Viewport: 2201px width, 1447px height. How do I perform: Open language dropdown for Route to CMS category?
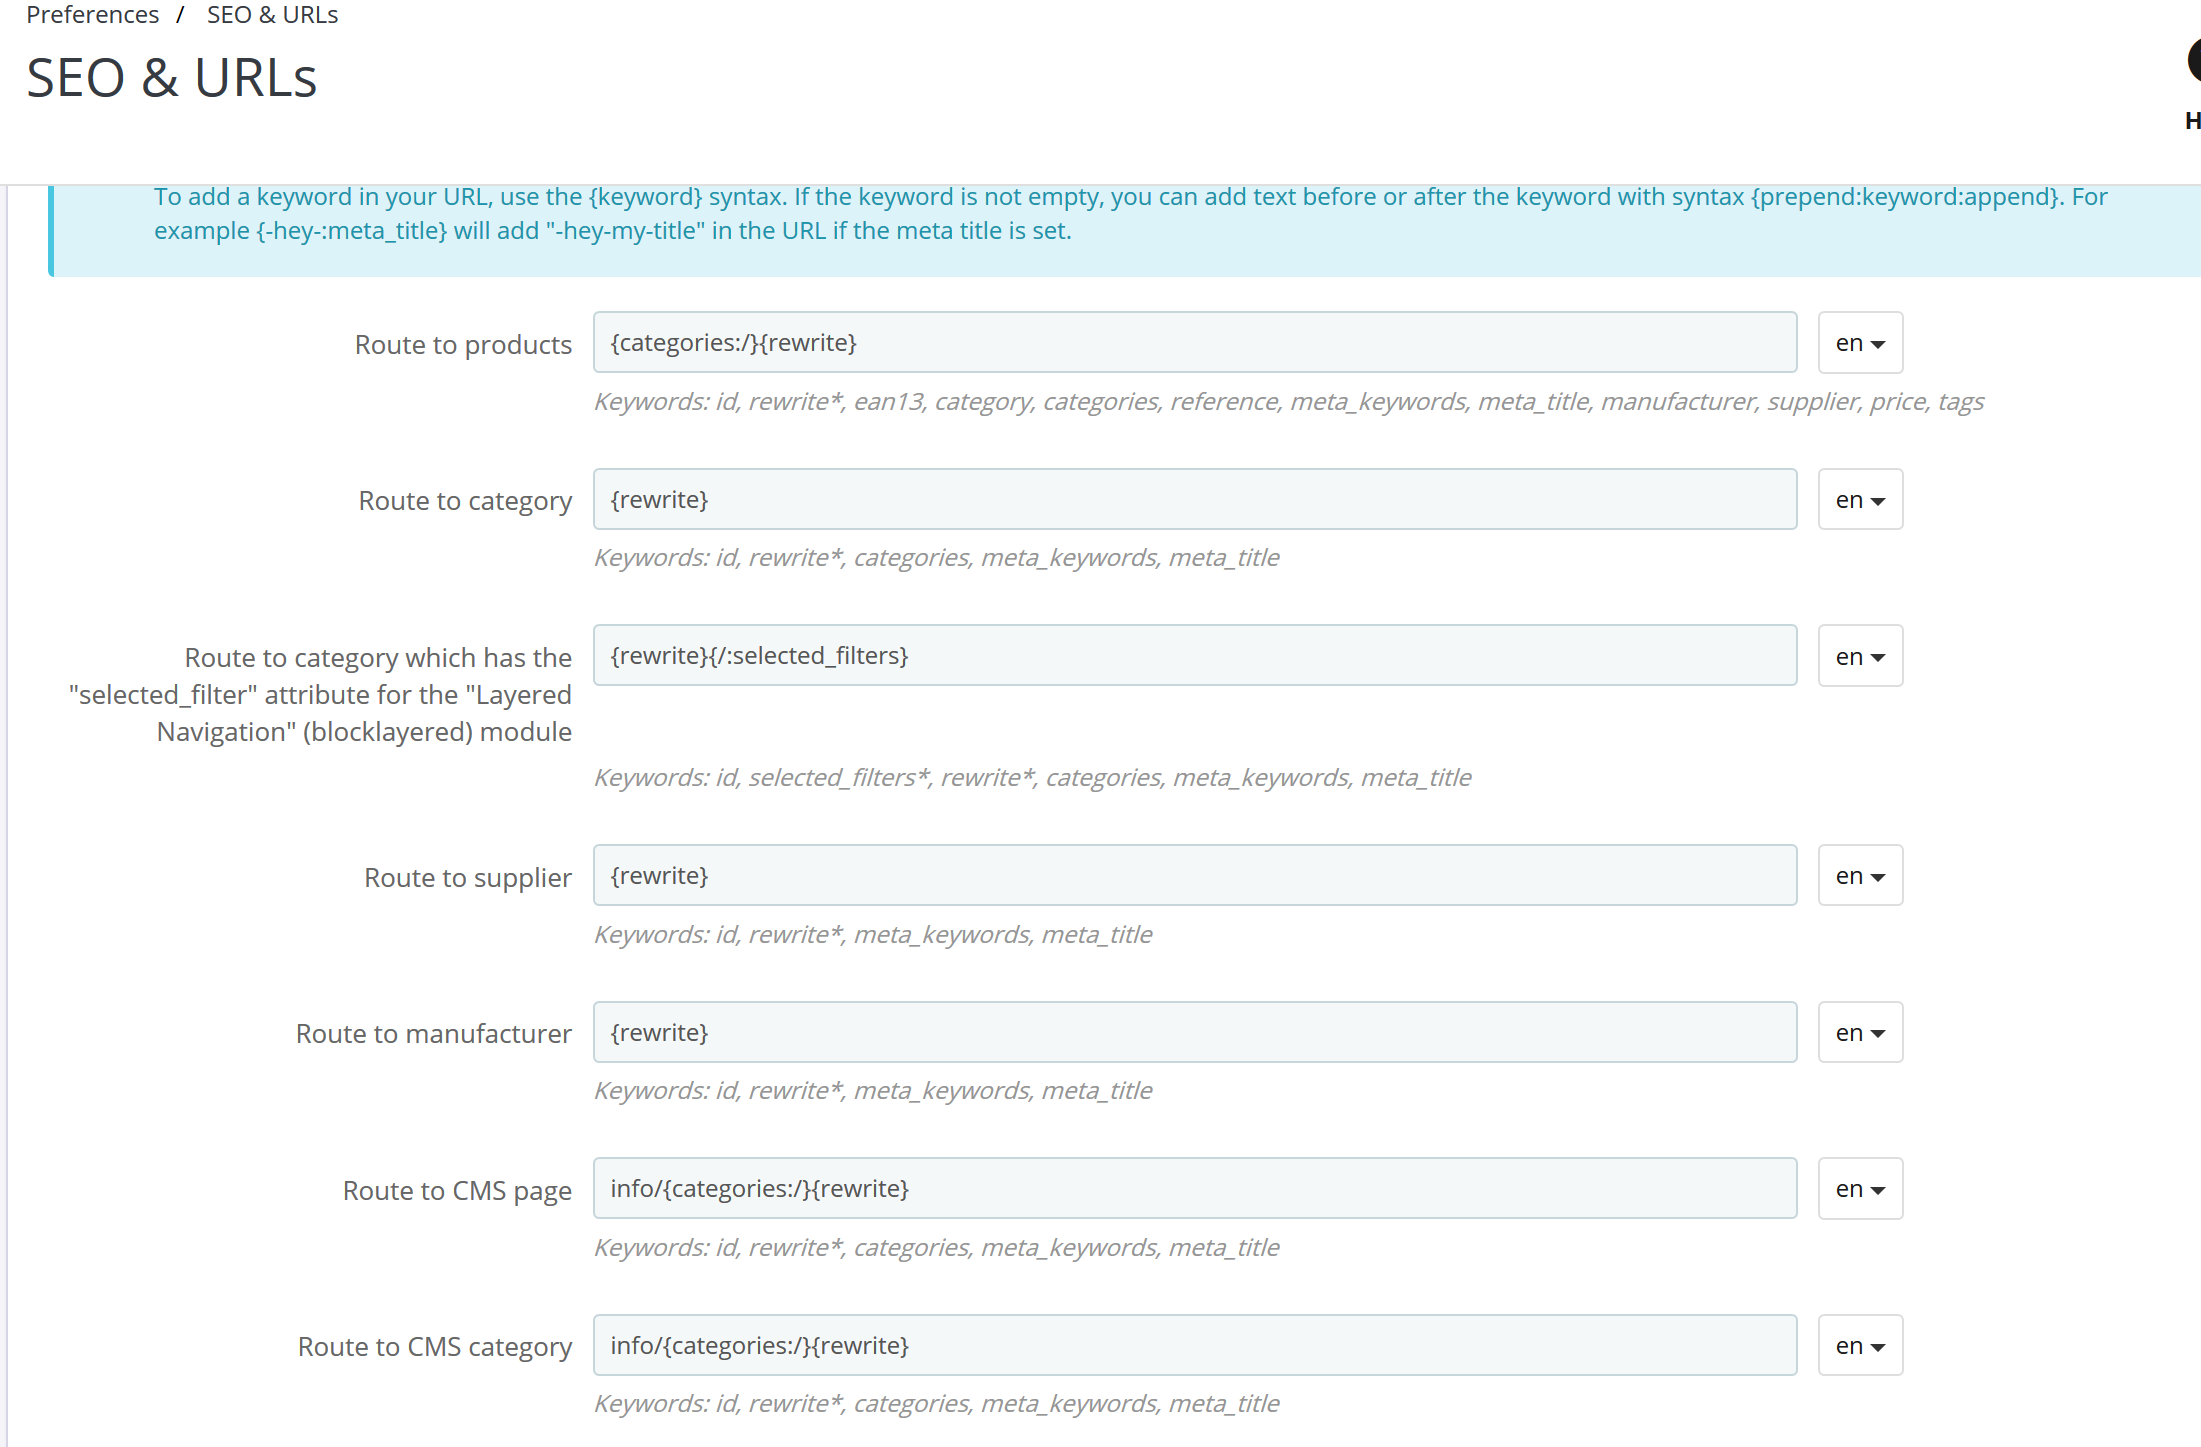(1859, 1346)
